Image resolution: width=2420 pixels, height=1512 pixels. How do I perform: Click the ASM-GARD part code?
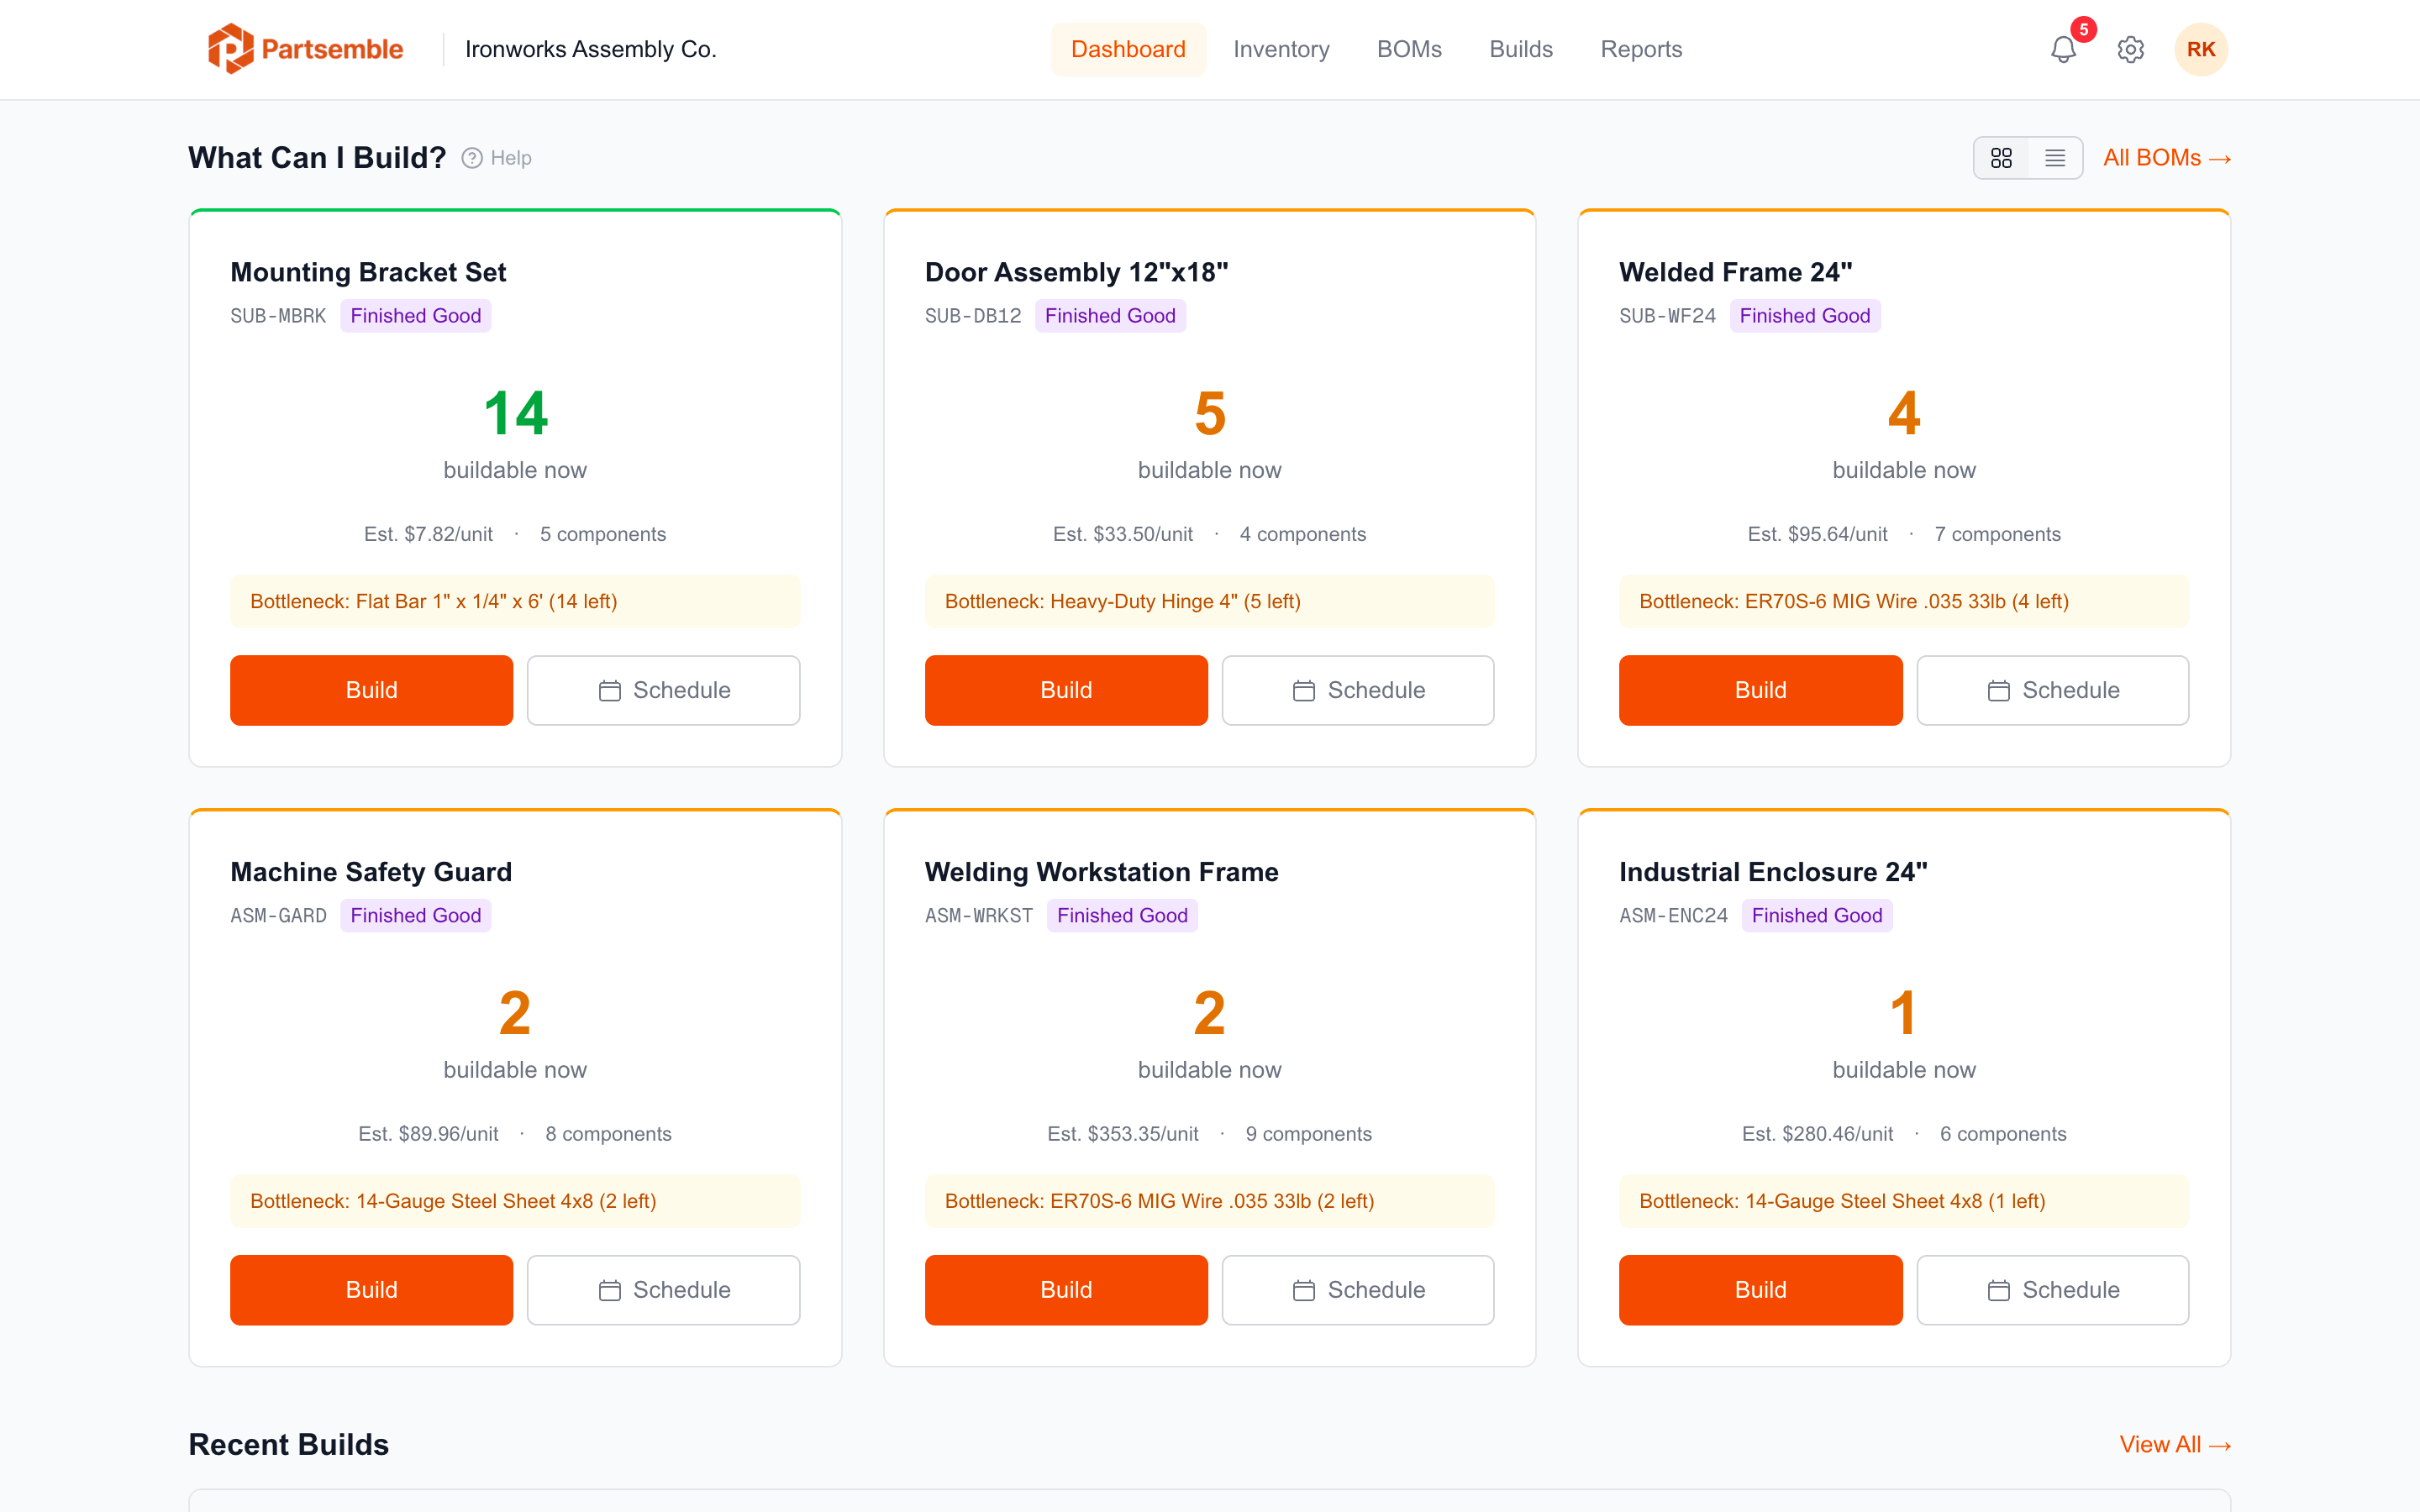278,916
